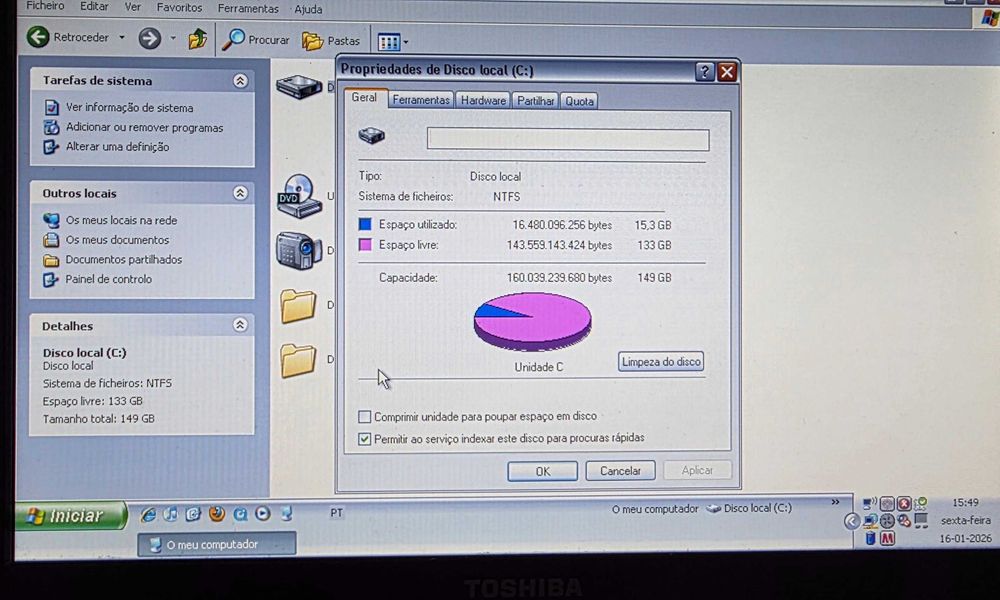Click Alterar uma definição link

(117, 147)
